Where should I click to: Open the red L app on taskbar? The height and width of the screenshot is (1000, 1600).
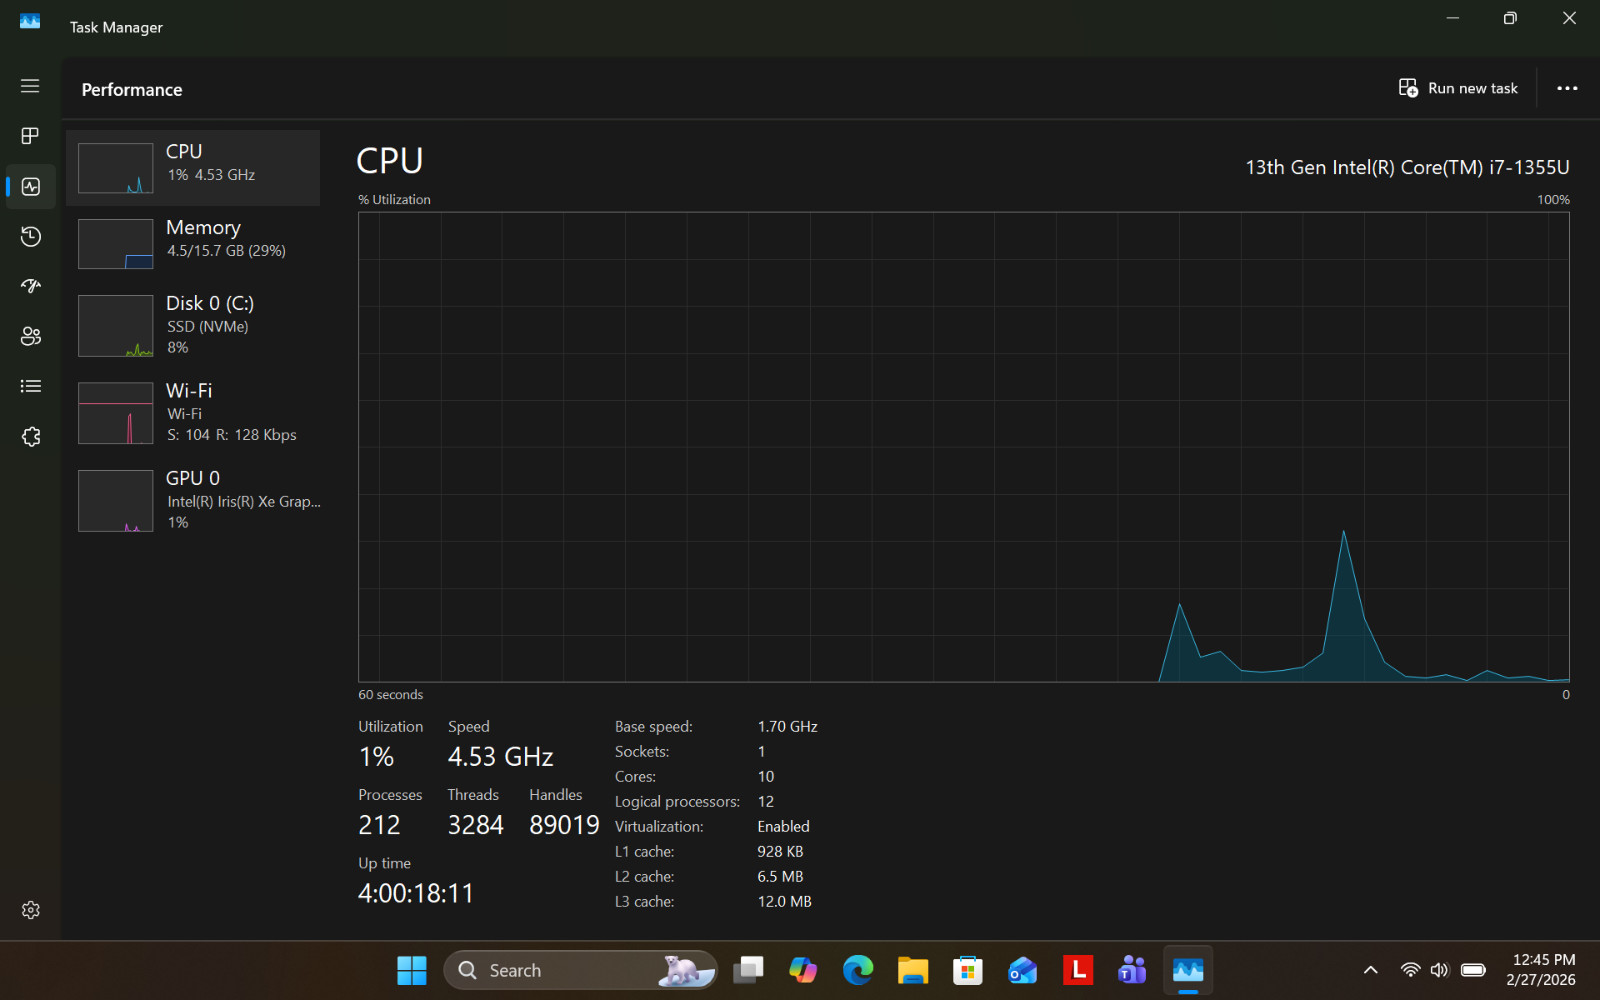pos(1078,970)
